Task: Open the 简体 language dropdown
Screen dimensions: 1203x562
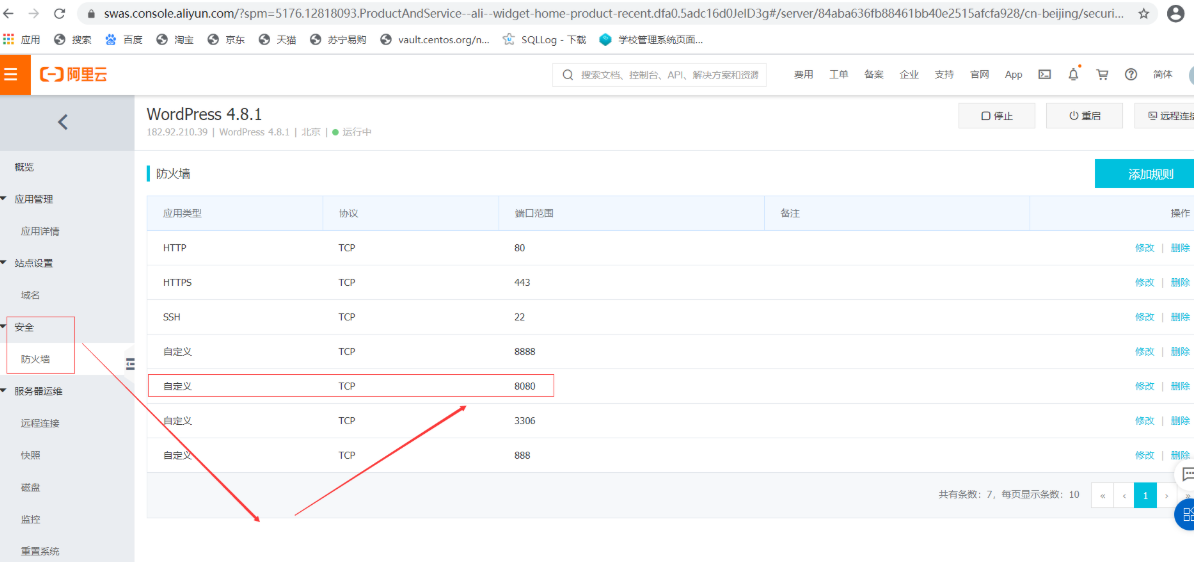Action: (x=1163, y=74)
